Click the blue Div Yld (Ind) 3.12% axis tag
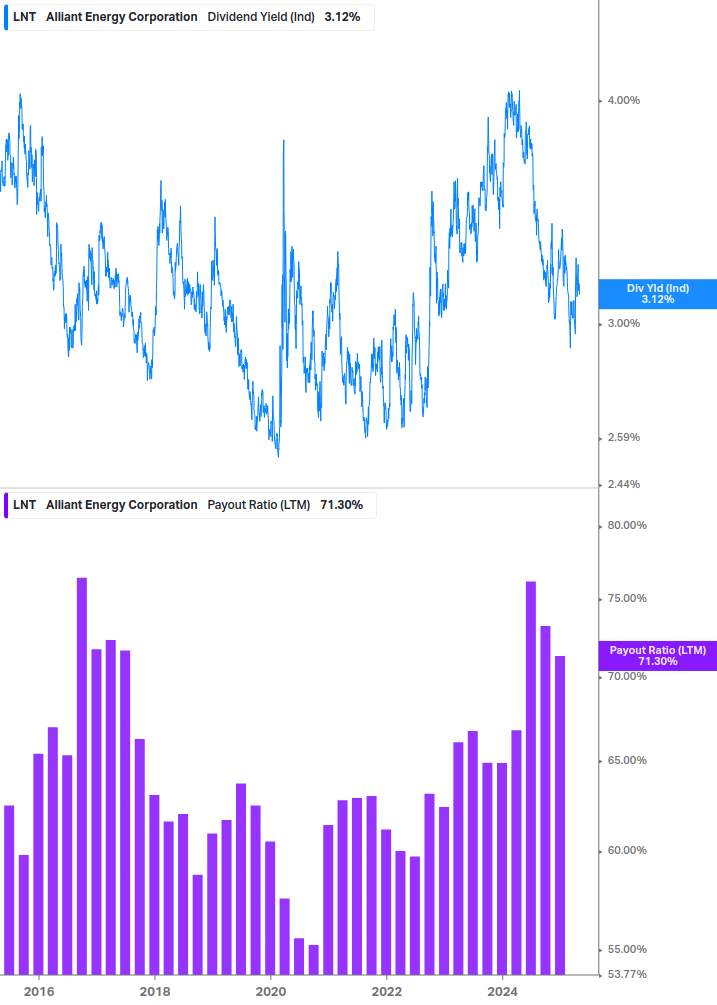Image resolution: width=717 pixels, height=1005 pixels. [657, 294]
